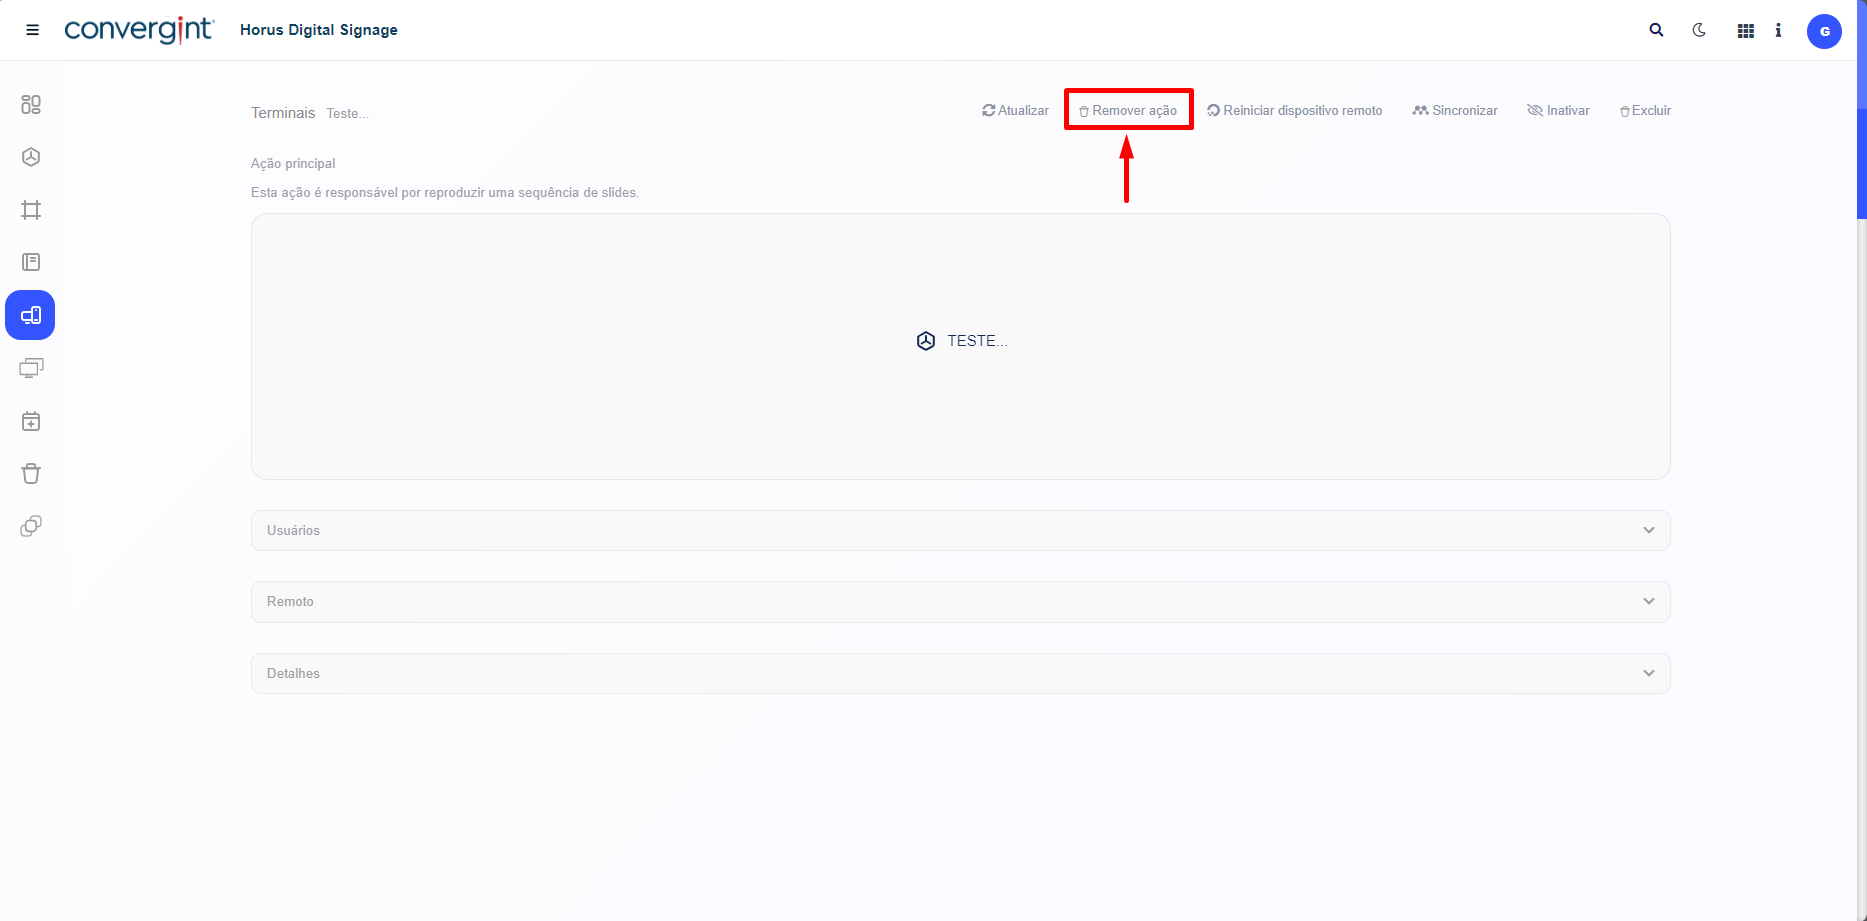The height and width of the screenshot is (921, 1867).
Task: Expand the Remoto section
Action: [960, 601]
